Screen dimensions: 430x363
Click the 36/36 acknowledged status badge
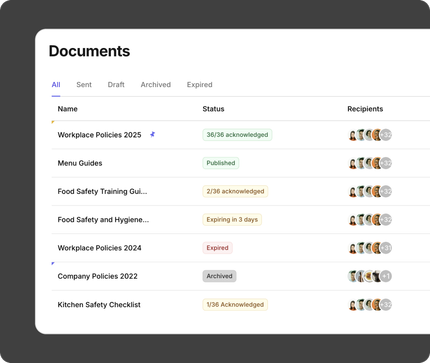237,135
